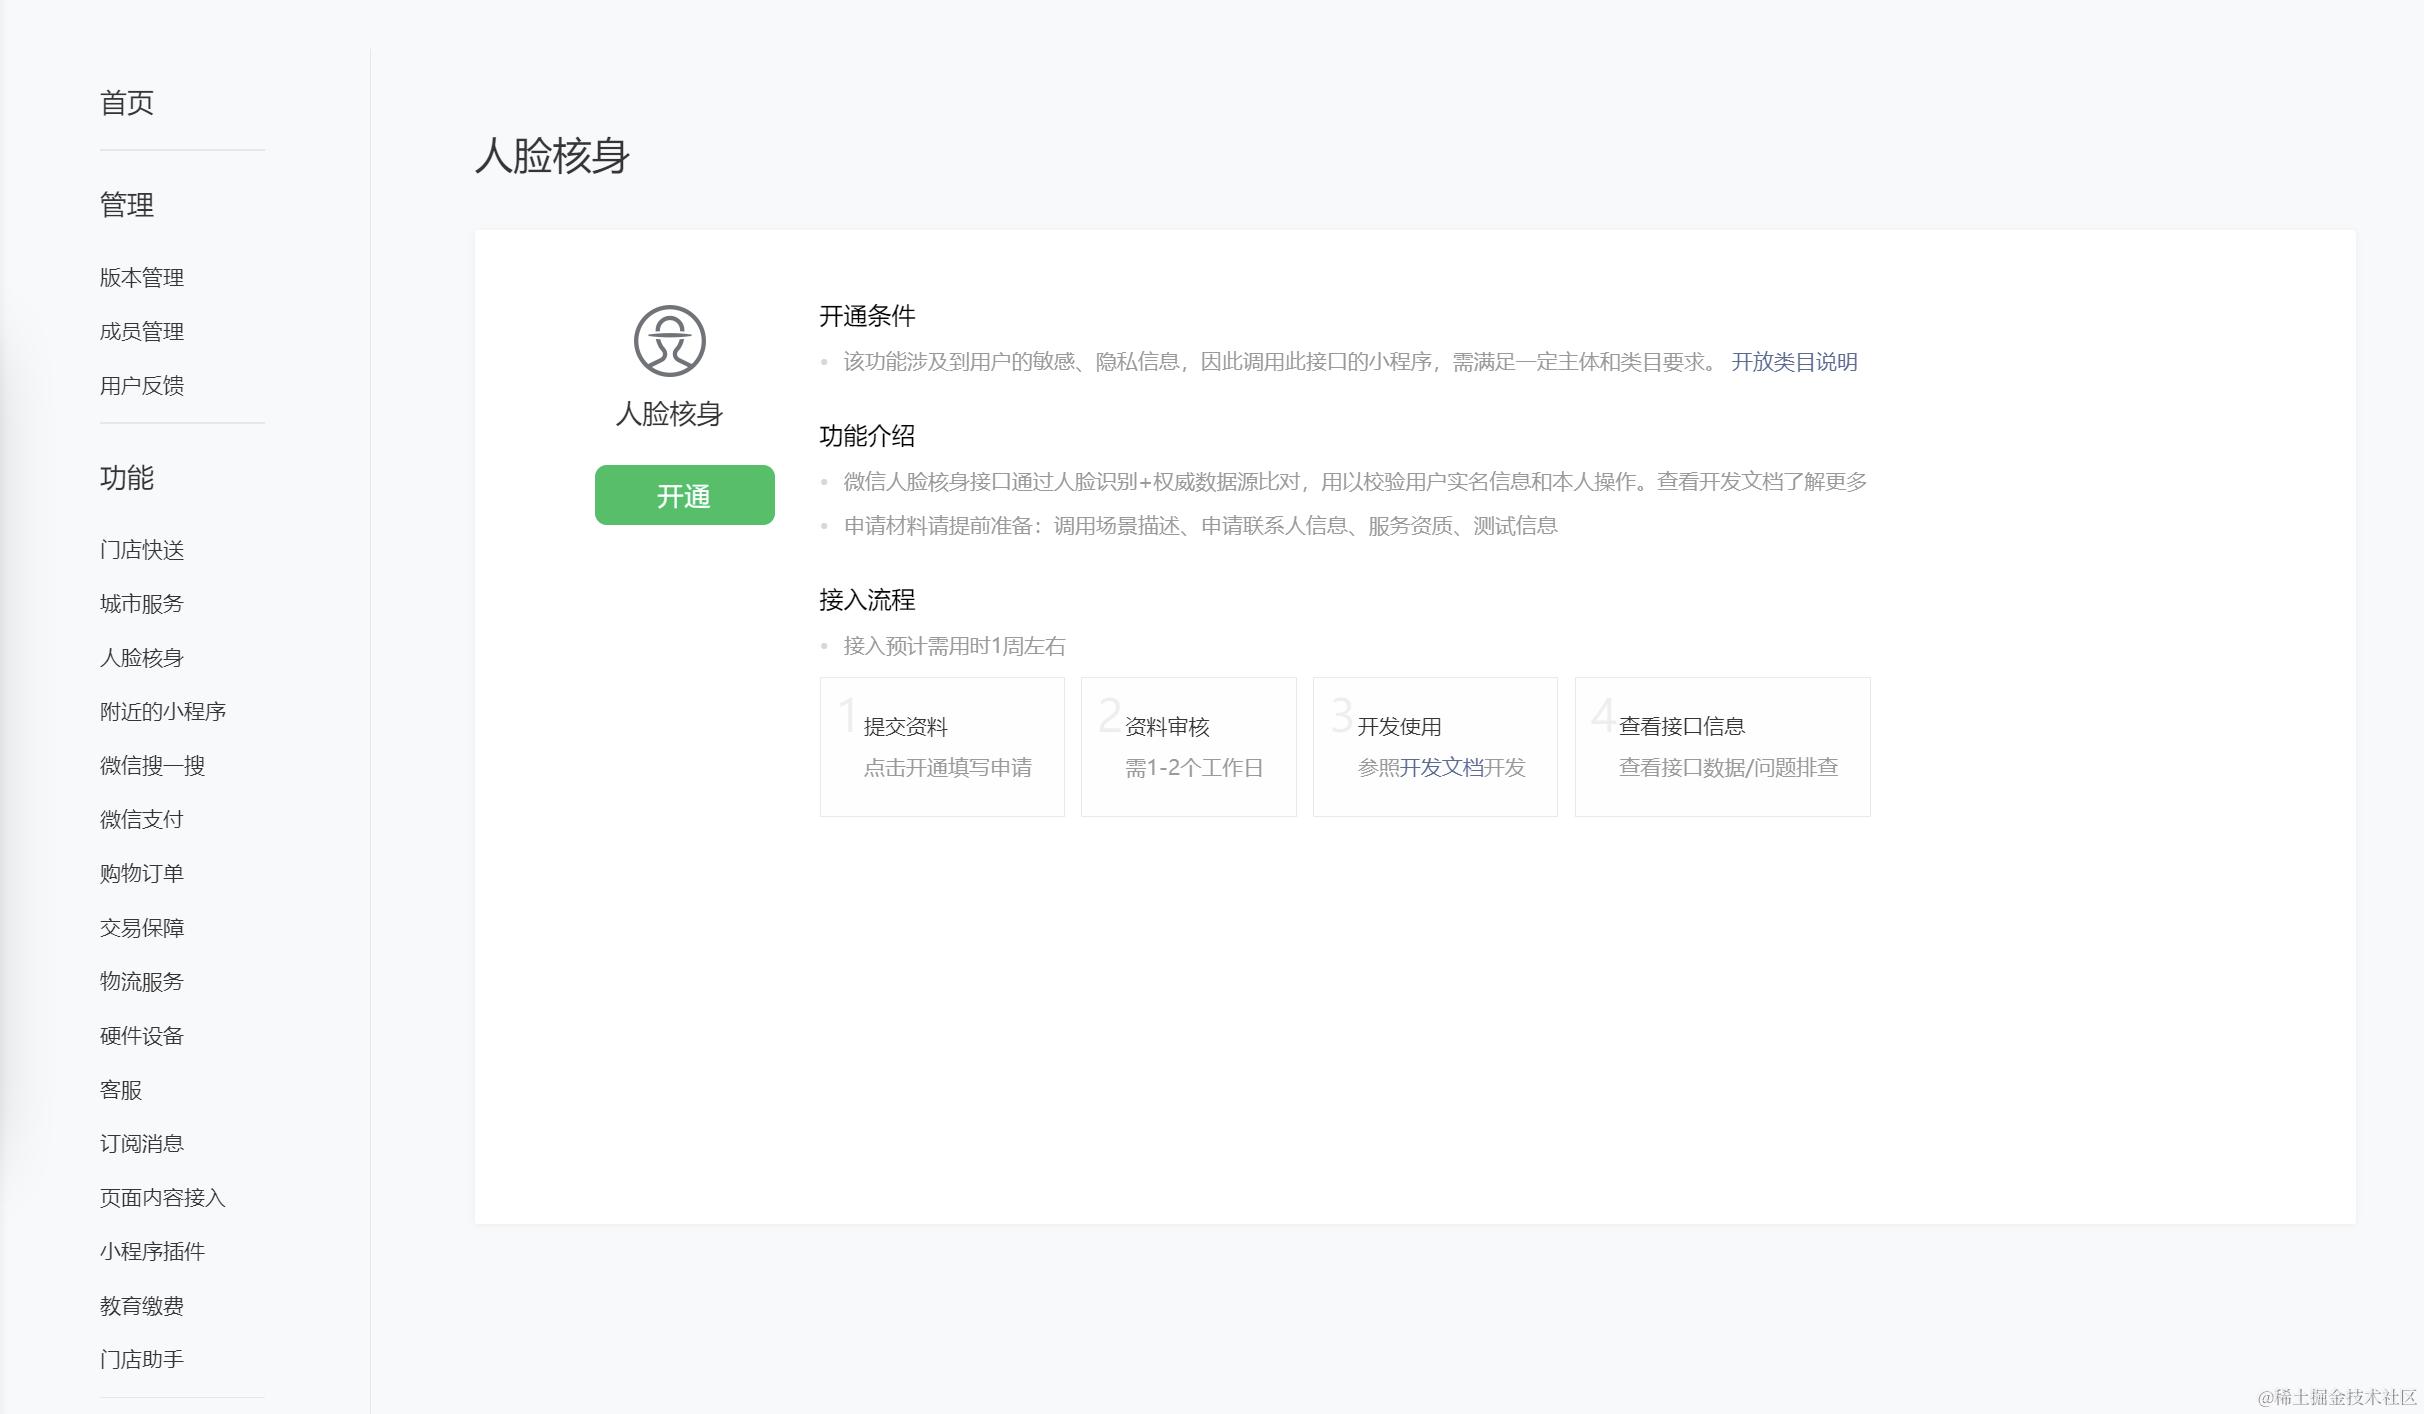The image size is (2424, 1414).
Task: Open 版本管理 in sidebar
Action: pyautogui.click(x=142, y=278)
